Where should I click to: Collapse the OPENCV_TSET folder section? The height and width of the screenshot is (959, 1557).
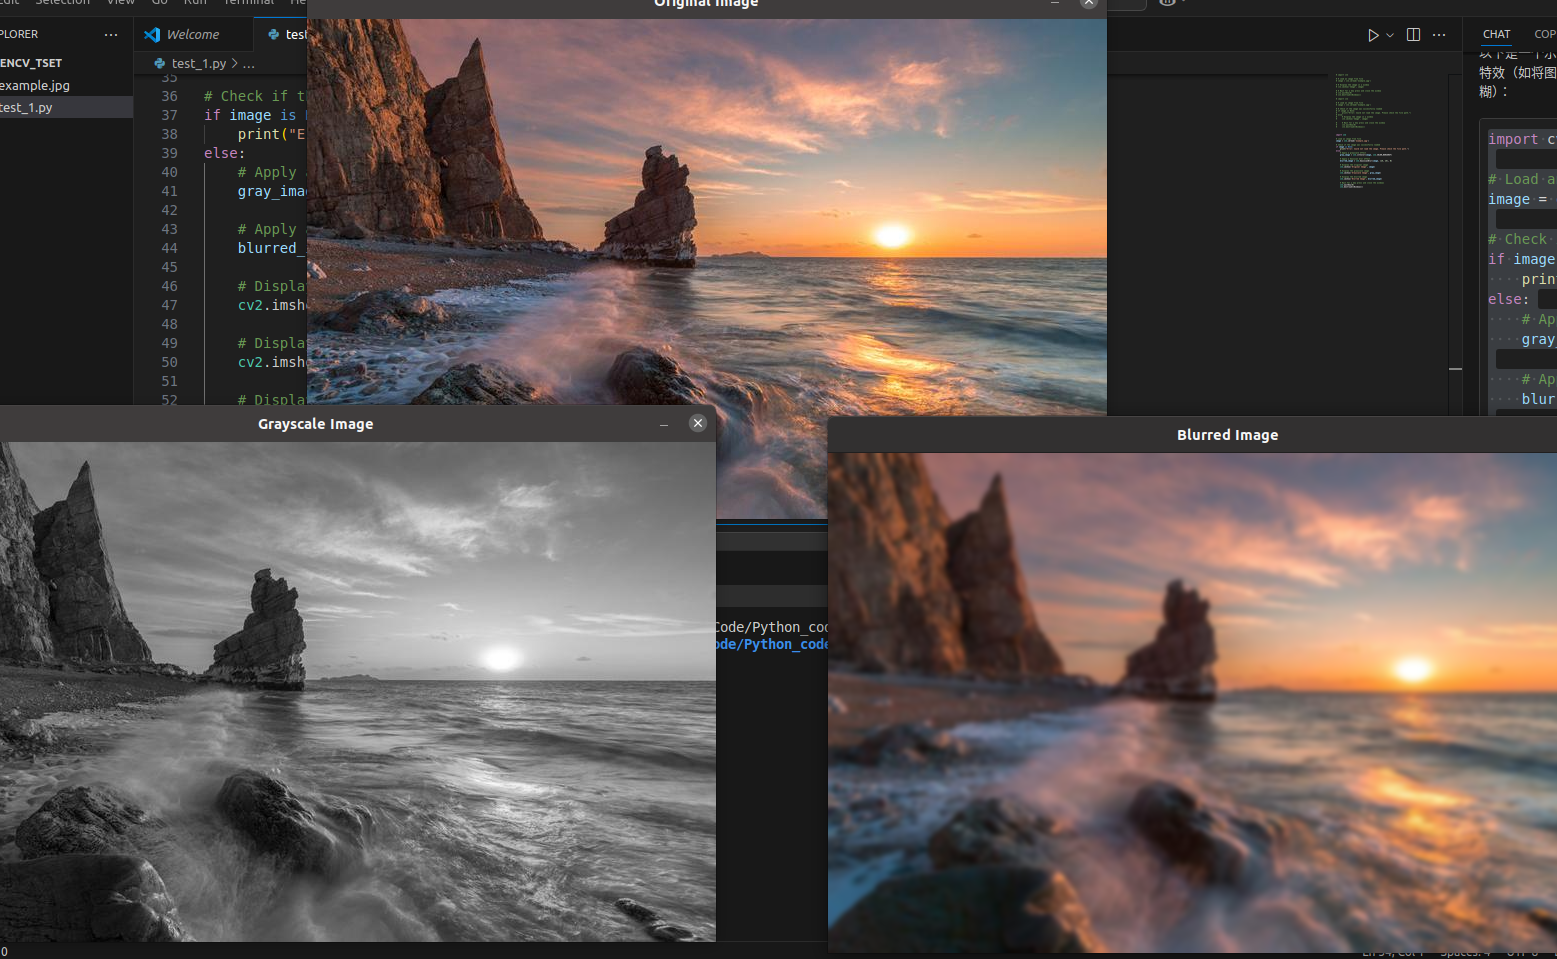(66, 63)
